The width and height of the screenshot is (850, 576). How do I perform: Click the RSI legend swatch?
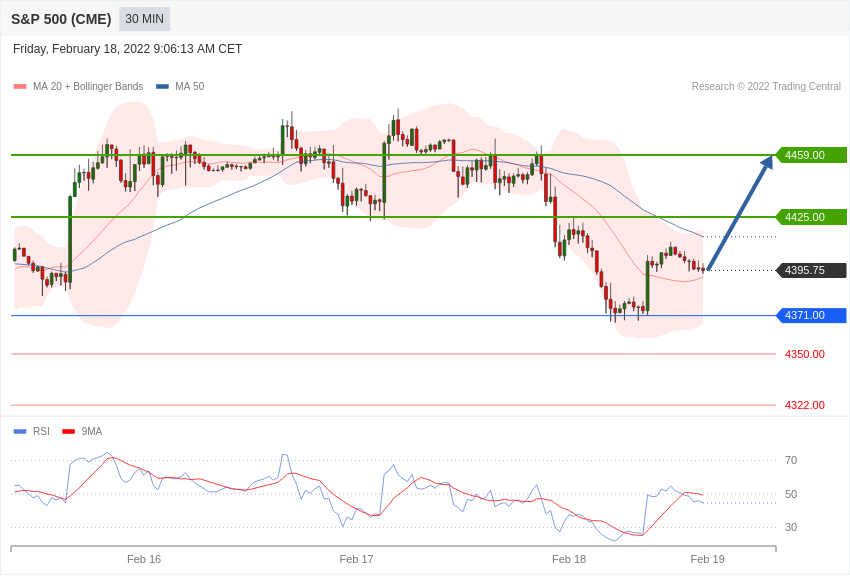20,432
